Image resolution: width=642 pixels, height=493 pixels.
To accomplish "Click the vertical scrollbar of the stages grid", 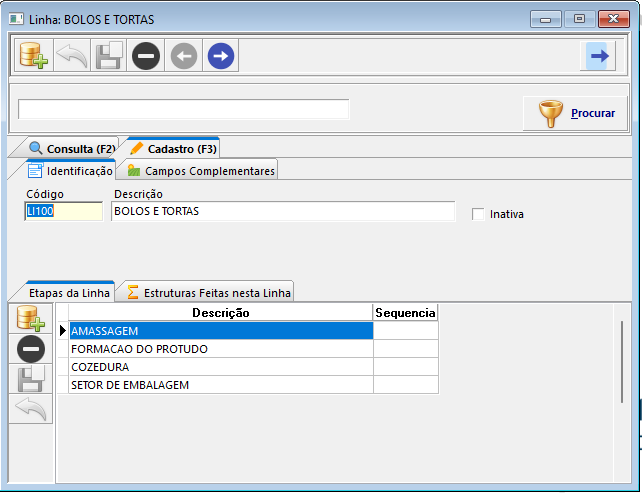I will [x=622, y=362].
